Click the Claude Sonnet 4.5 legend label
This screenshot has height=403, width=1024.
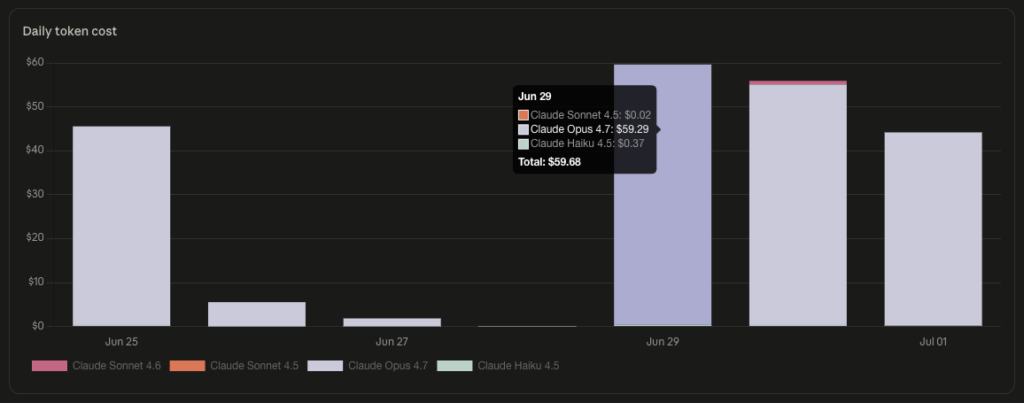254,366
